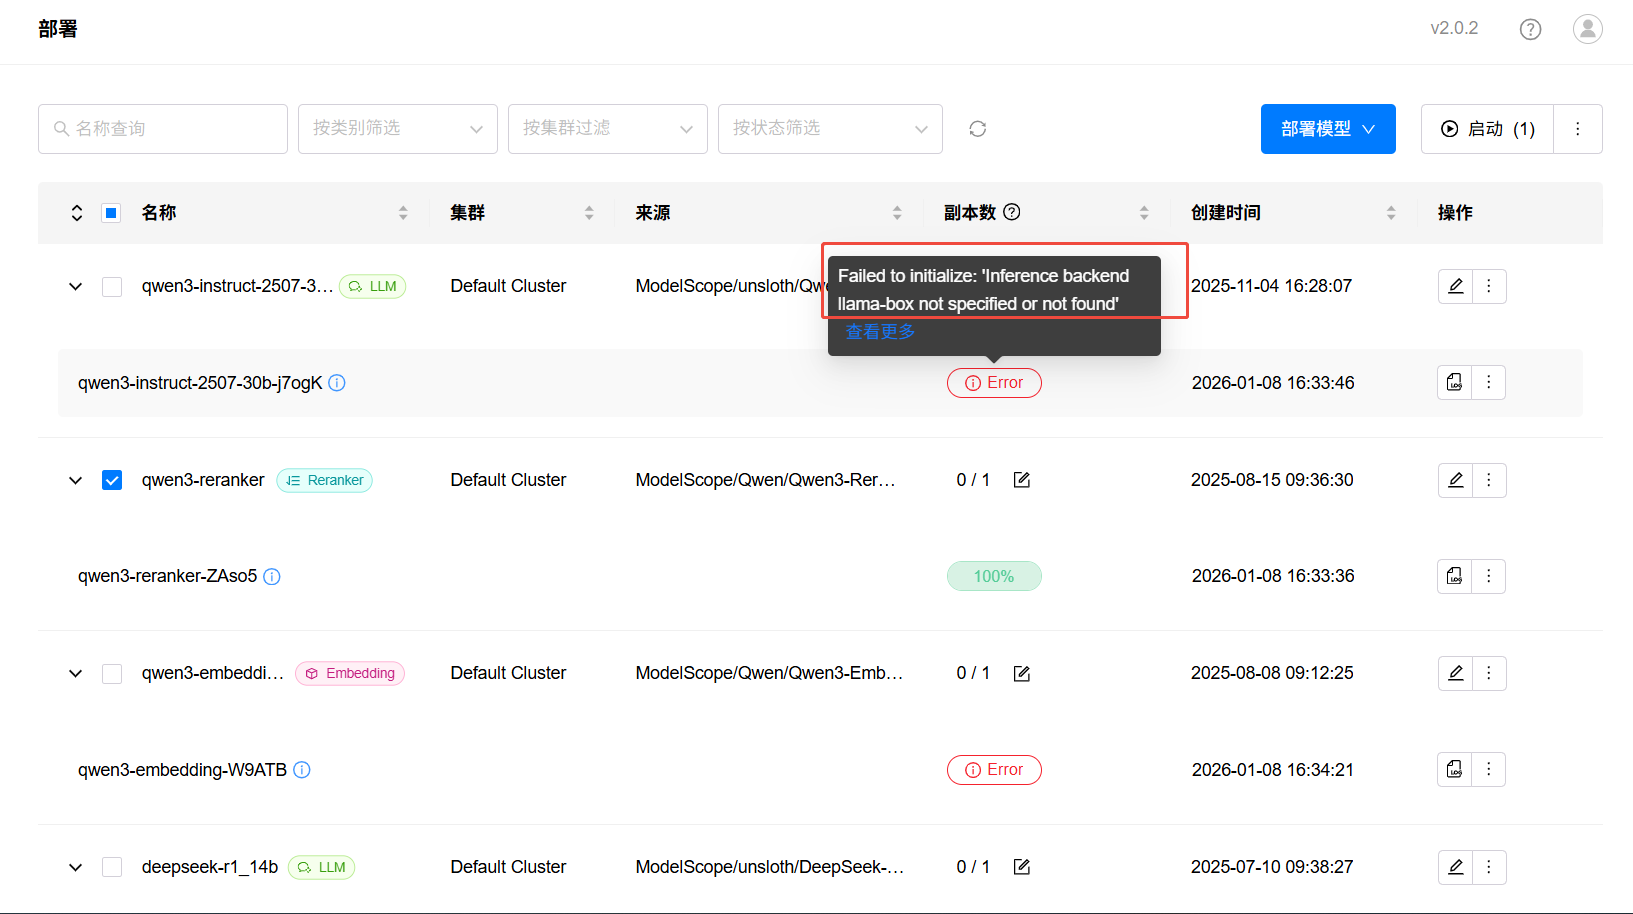The height and width of the screenshot is (914, 1633).
Task: Open the user avatar menu
Action: pos(1587,29)
